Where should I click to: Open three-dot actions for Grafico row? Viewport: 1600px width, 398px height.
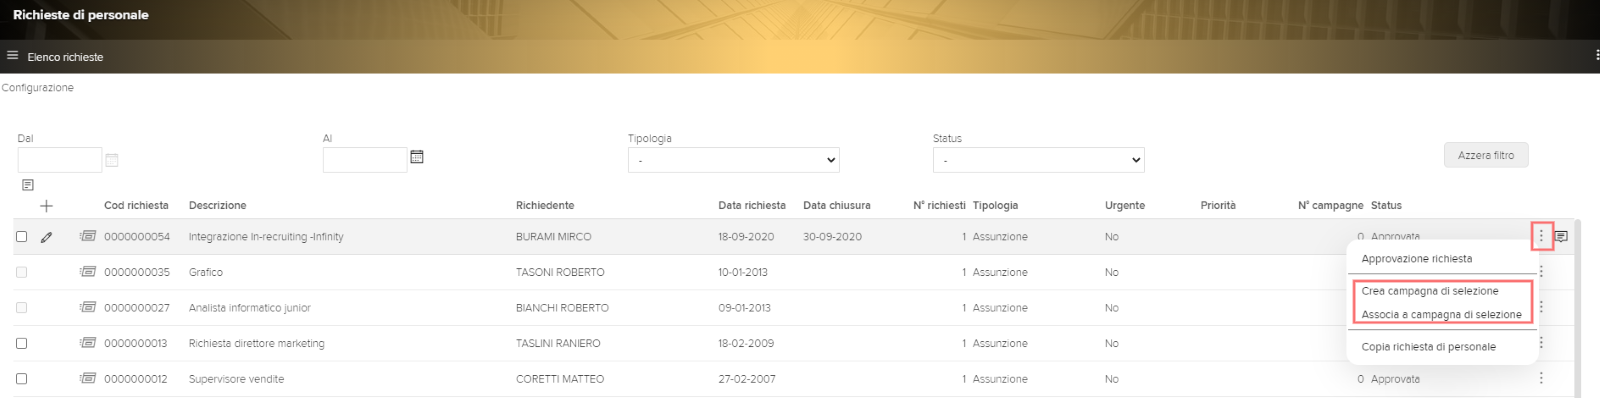(1541, 272)
